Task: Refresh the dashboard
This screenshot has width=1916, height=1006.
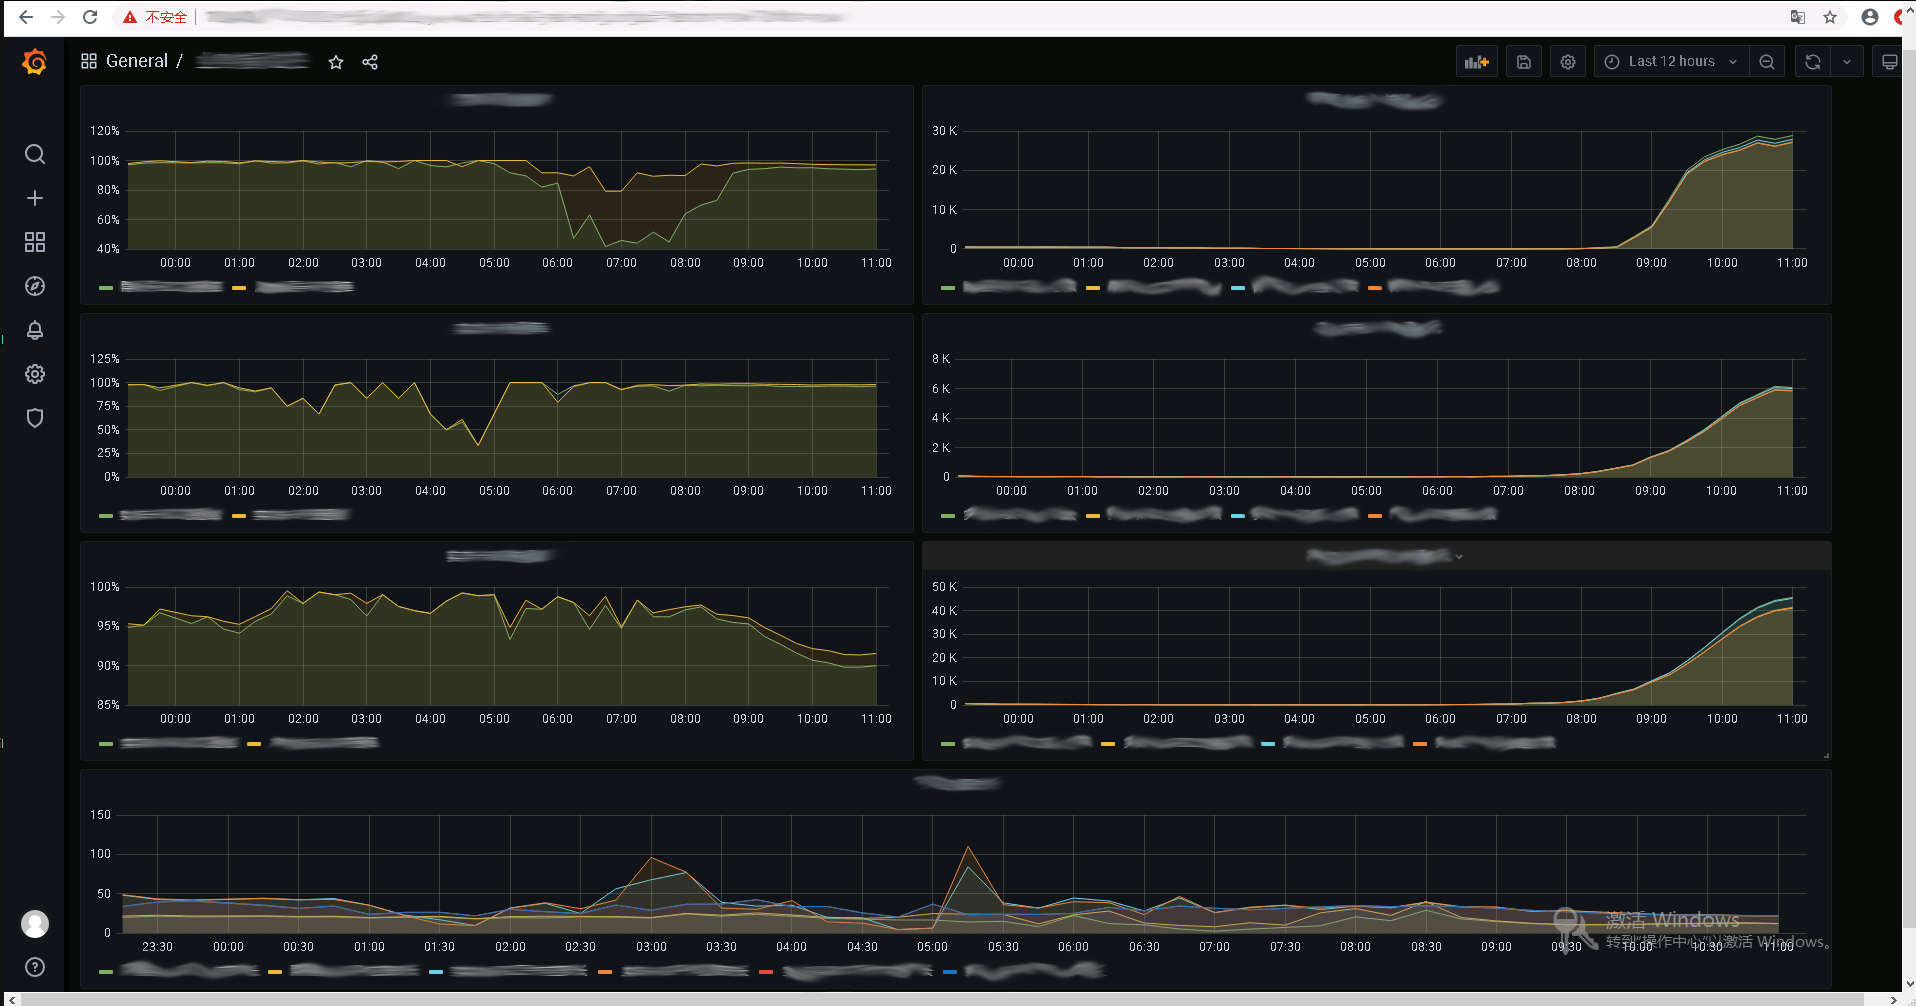Action: click(x=1813, y=62)
